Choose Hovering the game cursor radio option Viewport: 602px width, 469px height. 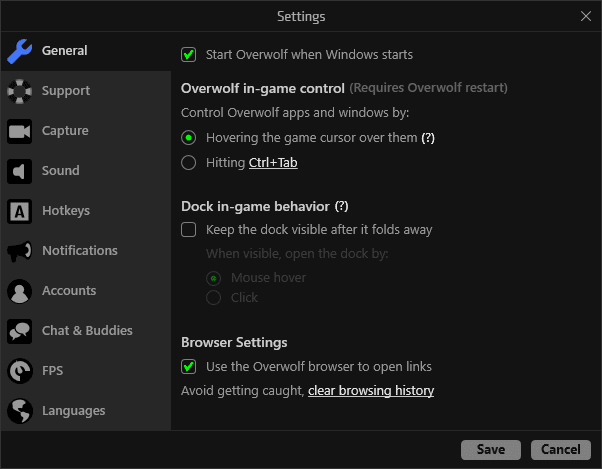(x=189, y=138)
